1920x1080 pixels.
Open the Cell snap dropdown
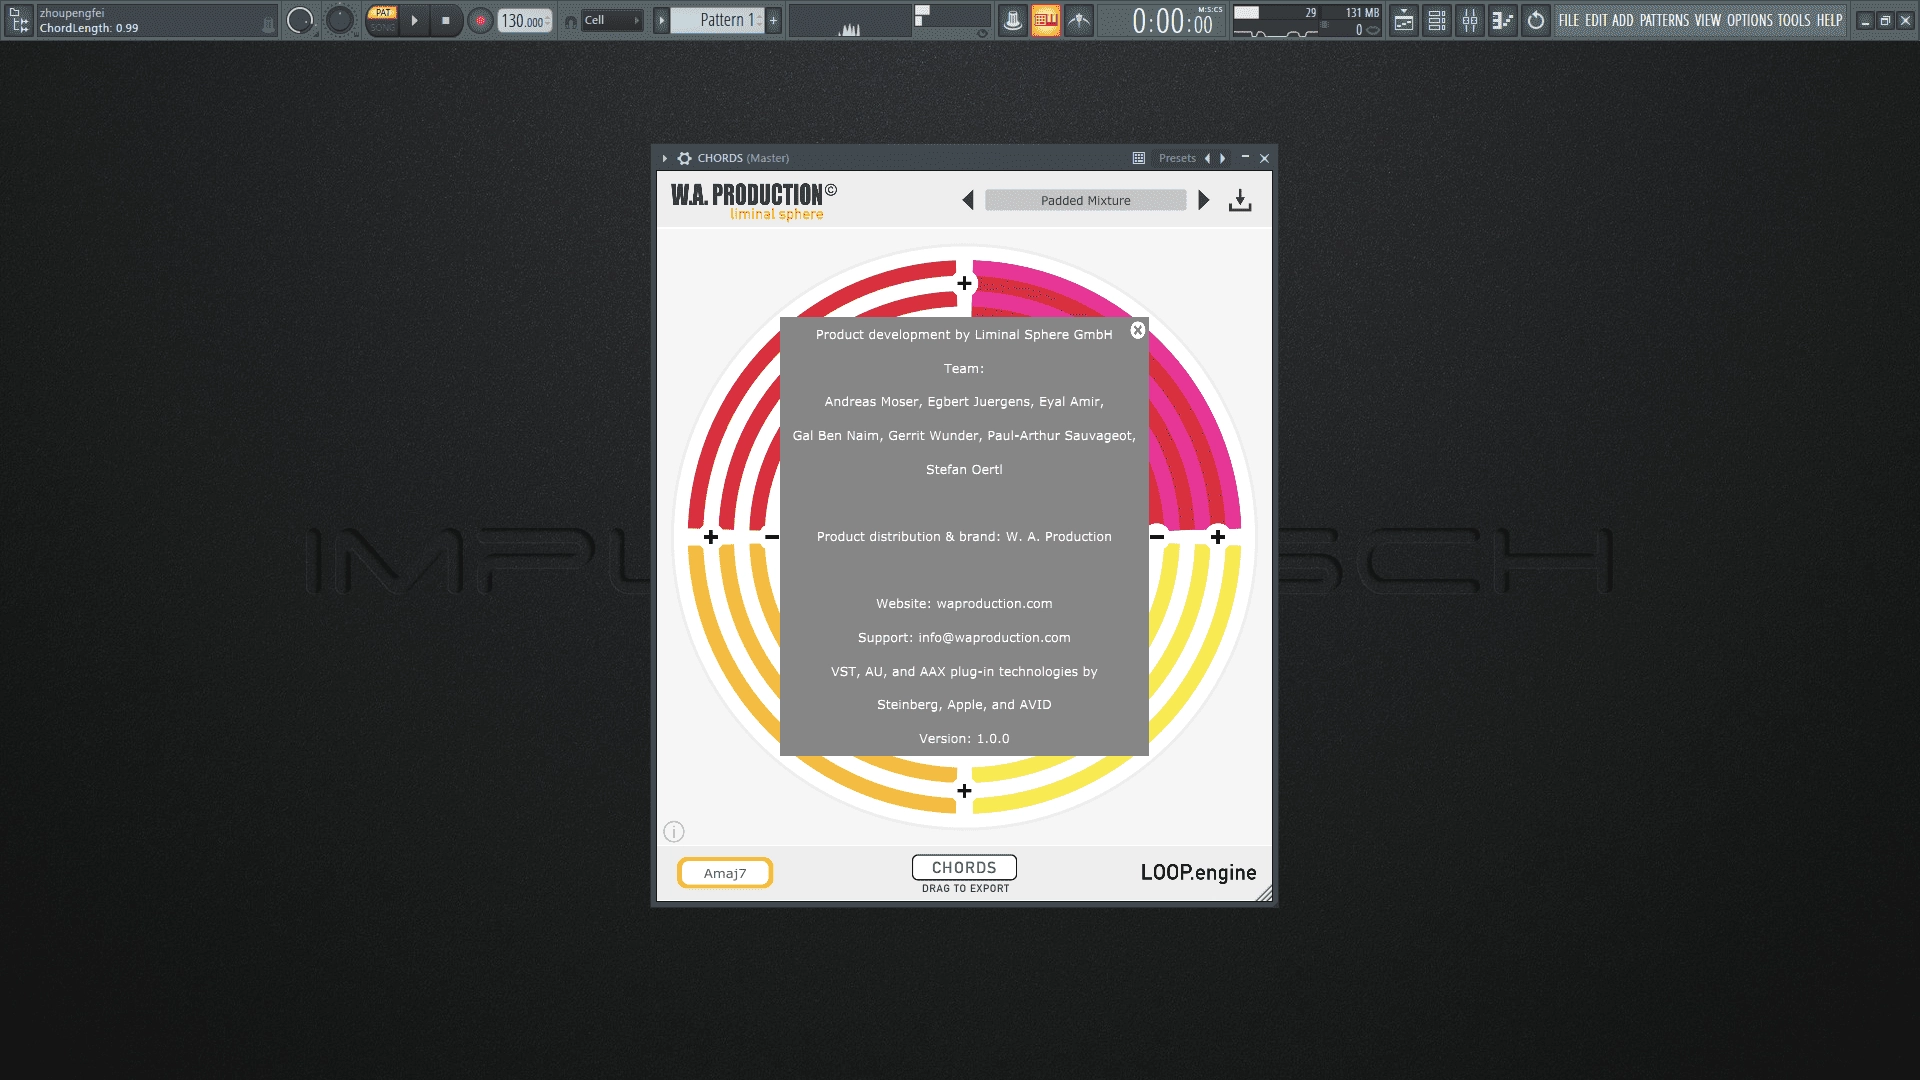612,20
